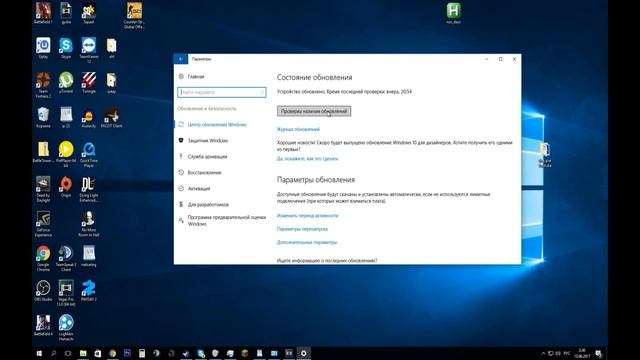Viewport: 640px width, 360px height.
Task: Click the Settings gear taskbar button
Action: tap(304, 353)
